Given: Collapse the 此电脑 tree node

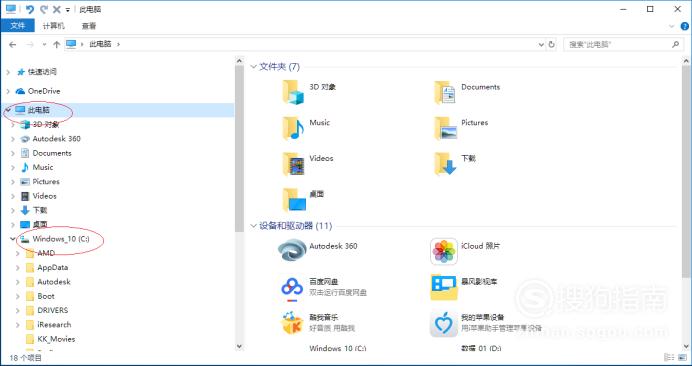Looking at the screenshot, I should point(8,110).
